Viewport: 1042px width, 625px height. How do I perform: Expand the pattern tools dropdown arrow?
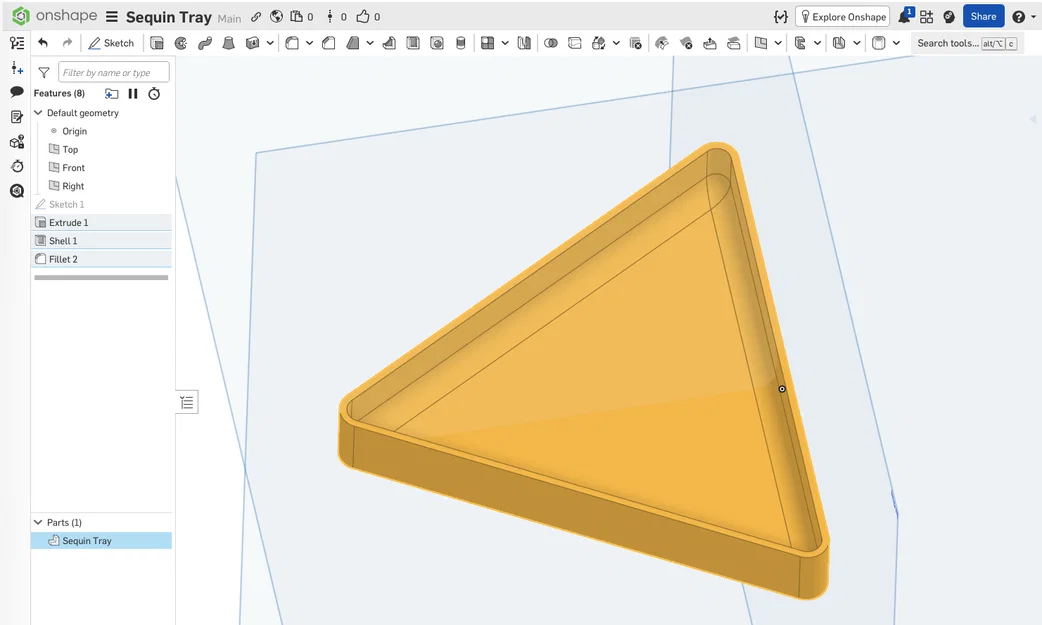pos(505,43)
